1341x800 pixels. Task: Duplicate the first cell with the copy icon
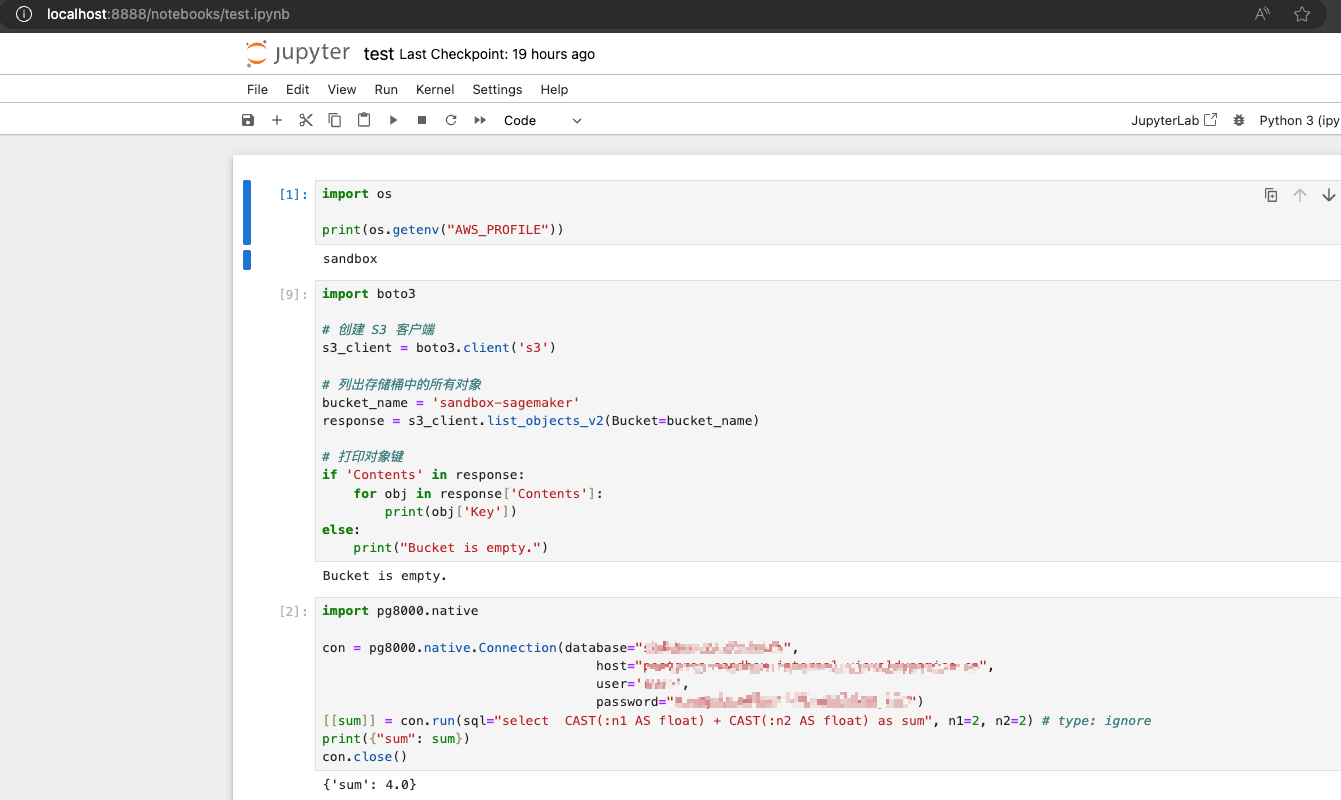[1271, 195]
